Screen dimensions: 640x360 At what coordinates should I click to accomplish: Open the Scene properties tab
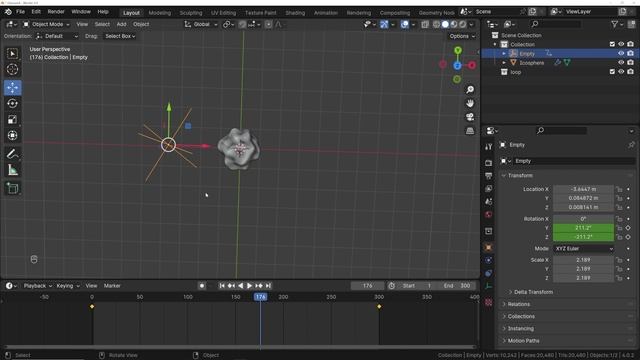tap(488, 202)
